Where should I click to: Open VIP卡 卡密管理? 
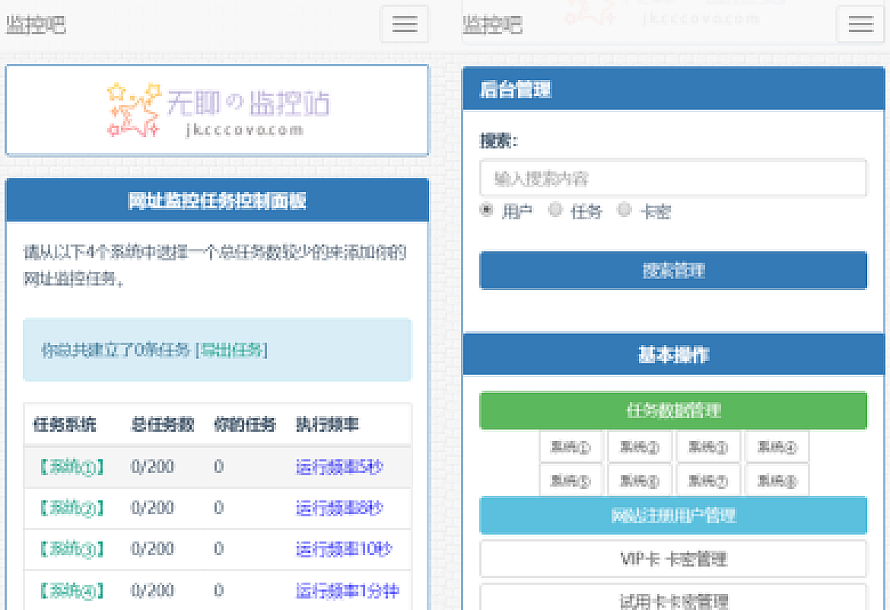click(x=673, y=559)
